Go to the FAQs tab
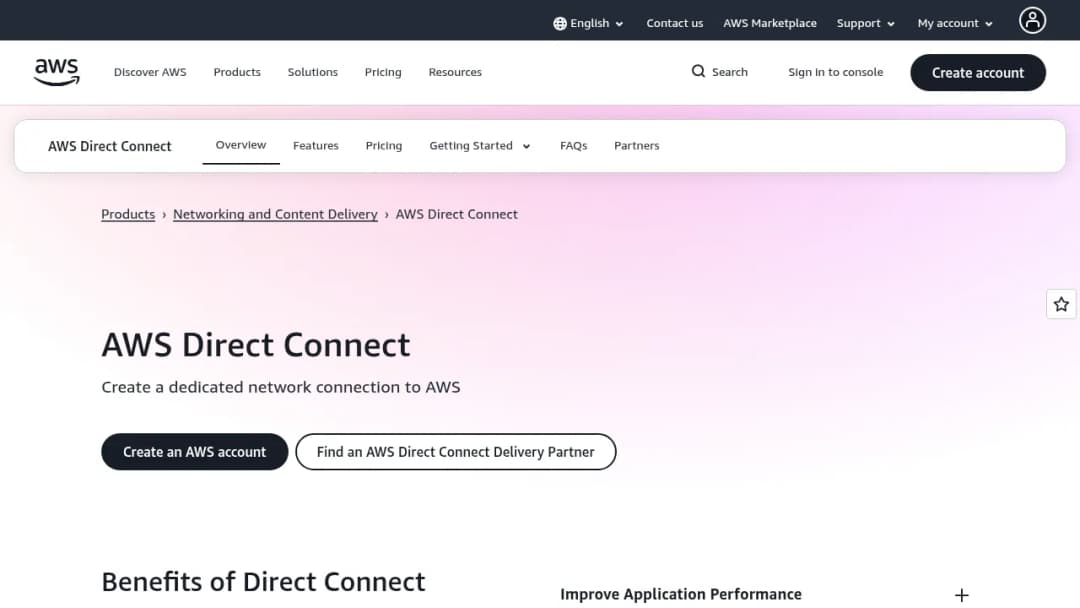 [574, 146]
